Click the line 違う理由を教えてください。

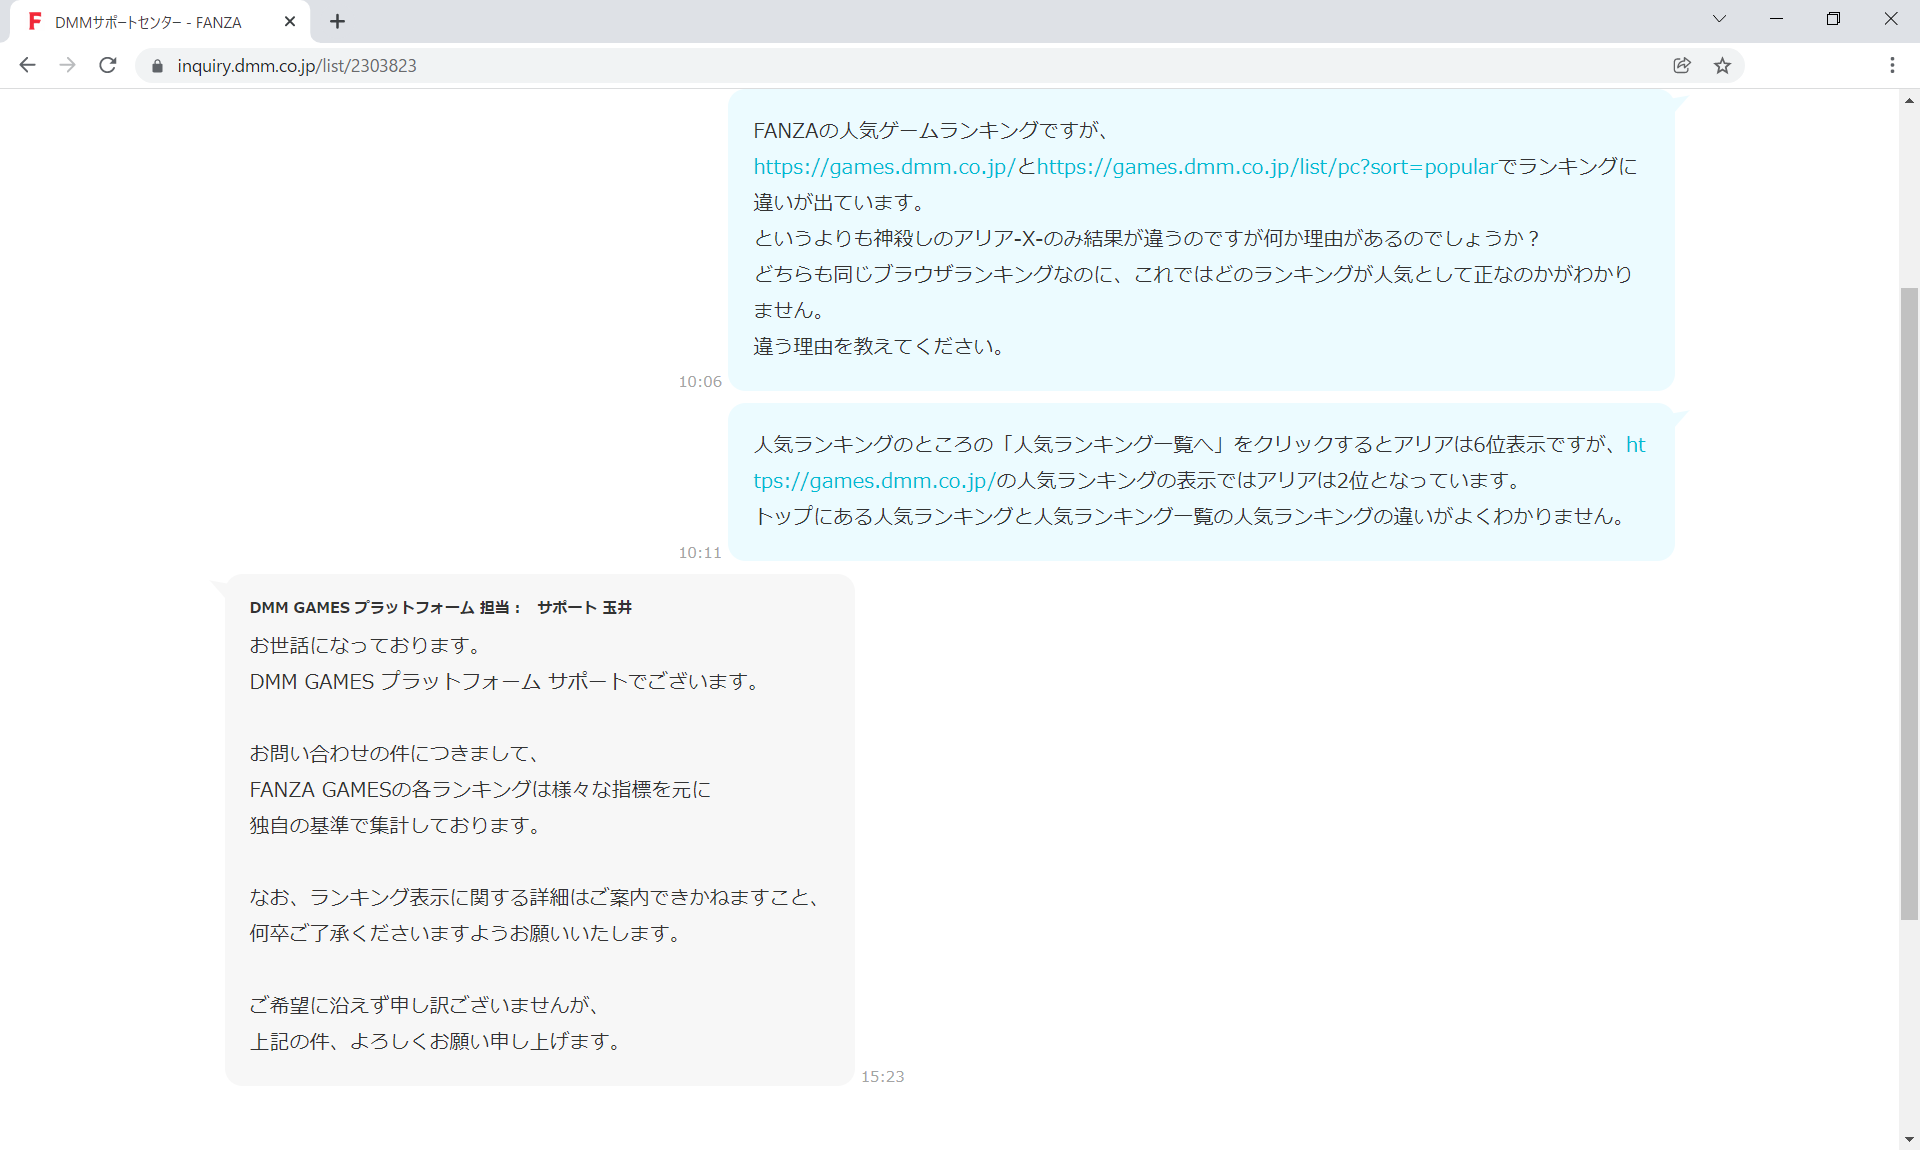(x=881, y=346)
